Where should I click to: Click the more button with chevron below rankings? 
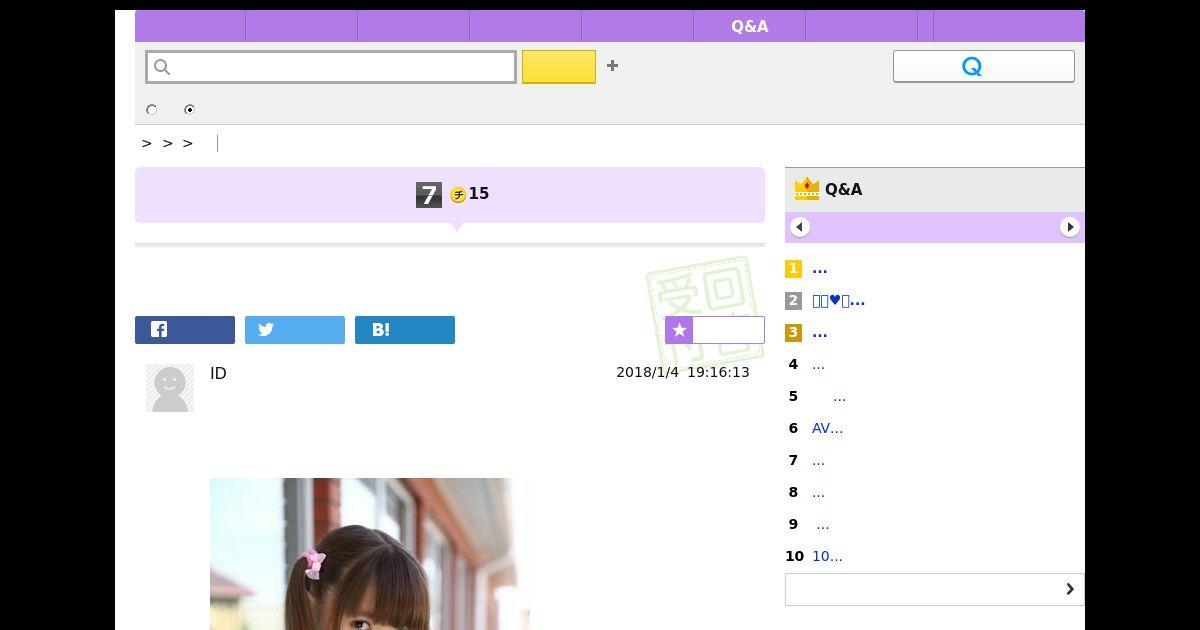tap(934, 589)
